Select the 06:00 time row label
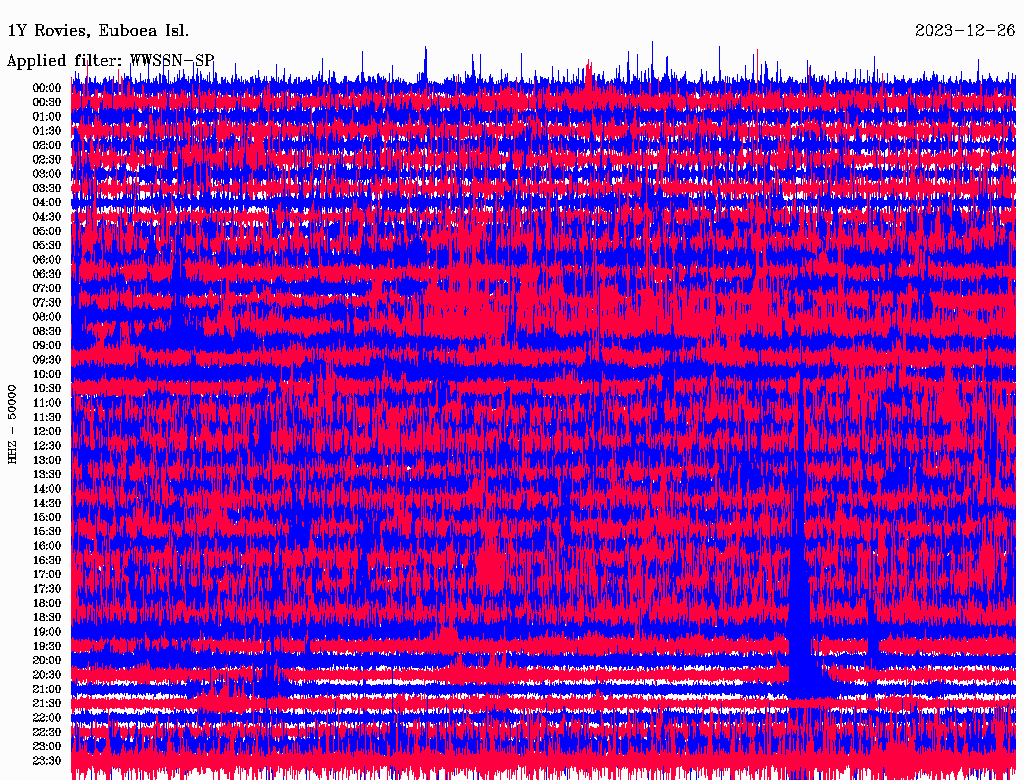The width and height of the screenshot is (1024, 780). [47, 260]
